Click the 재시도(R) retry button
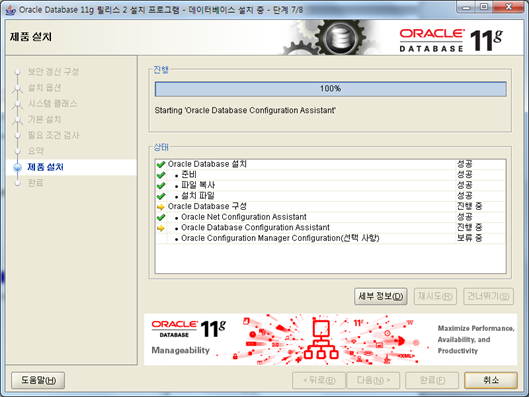The image size is (529, 397). (435, 296)
